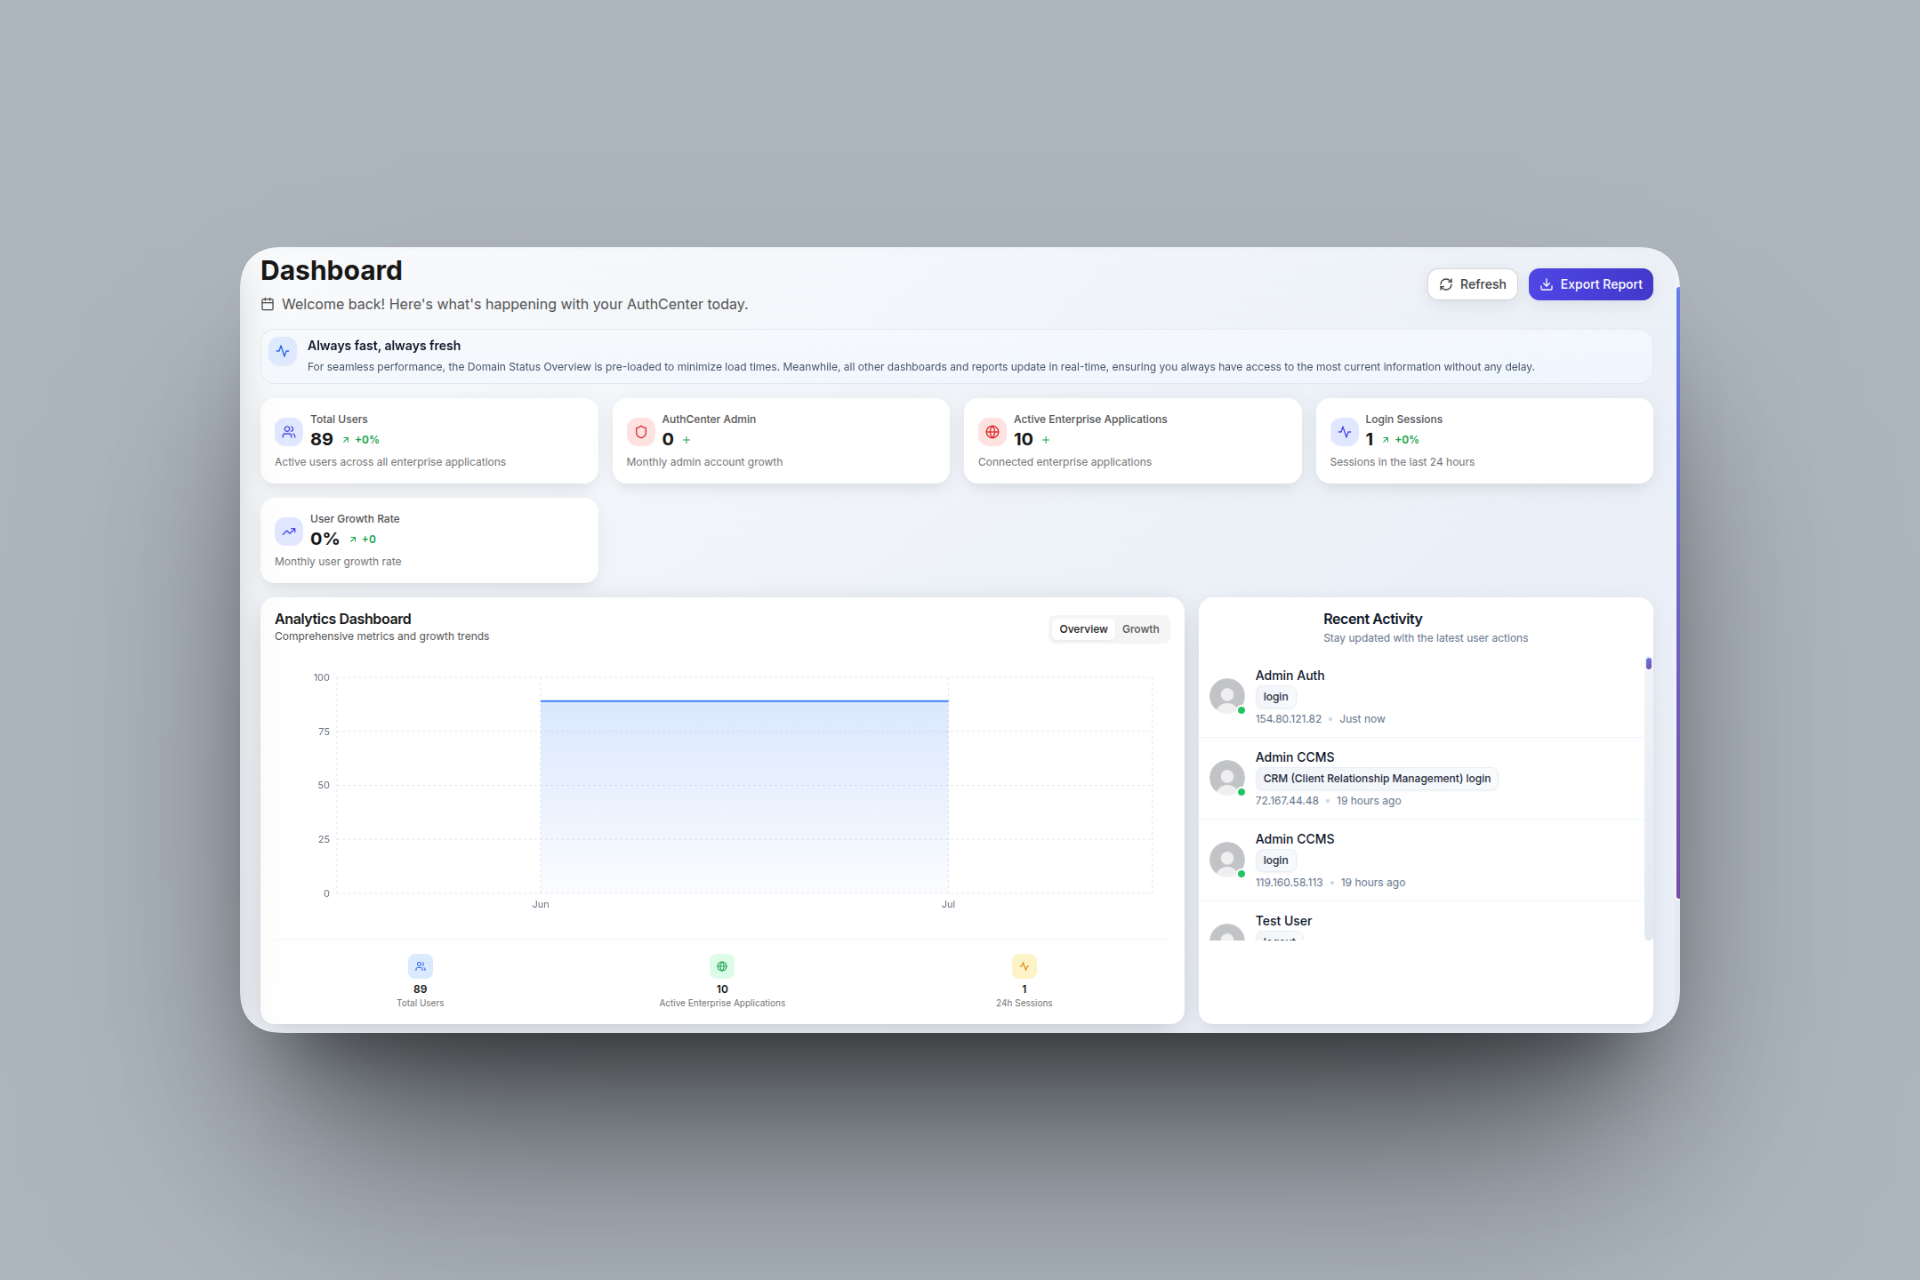The width and height of the screenshot is (1920, 1280).
Task: Switch to the Overview tab
Action: (x=1083, y=629)
